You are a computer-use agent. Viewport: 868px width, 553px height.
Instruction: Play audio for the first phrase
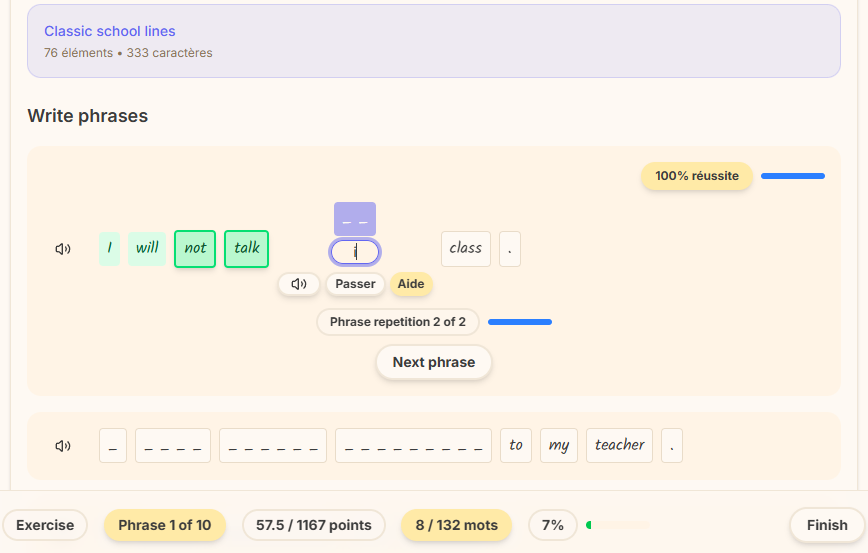63,249
